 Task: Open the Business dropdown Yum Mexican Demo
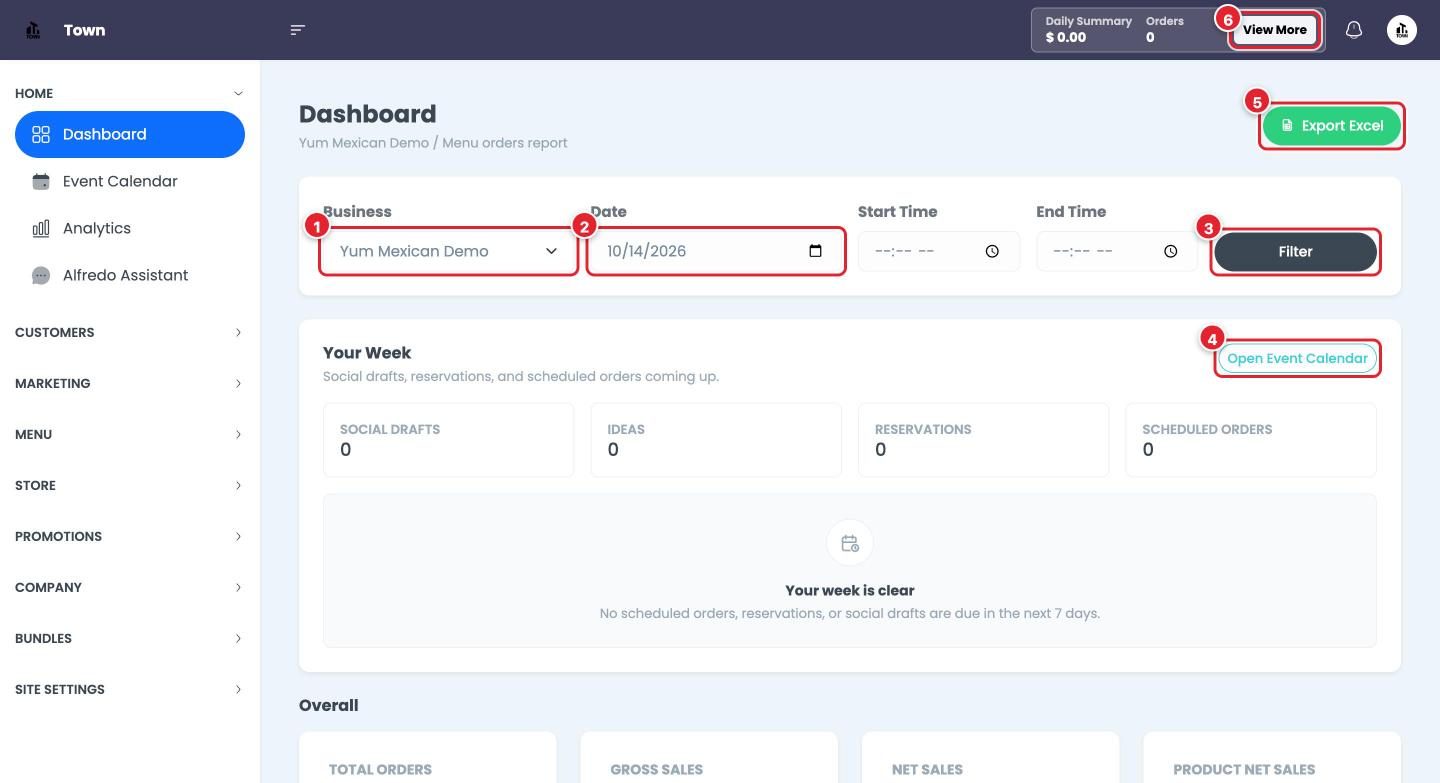coord(449,251)
